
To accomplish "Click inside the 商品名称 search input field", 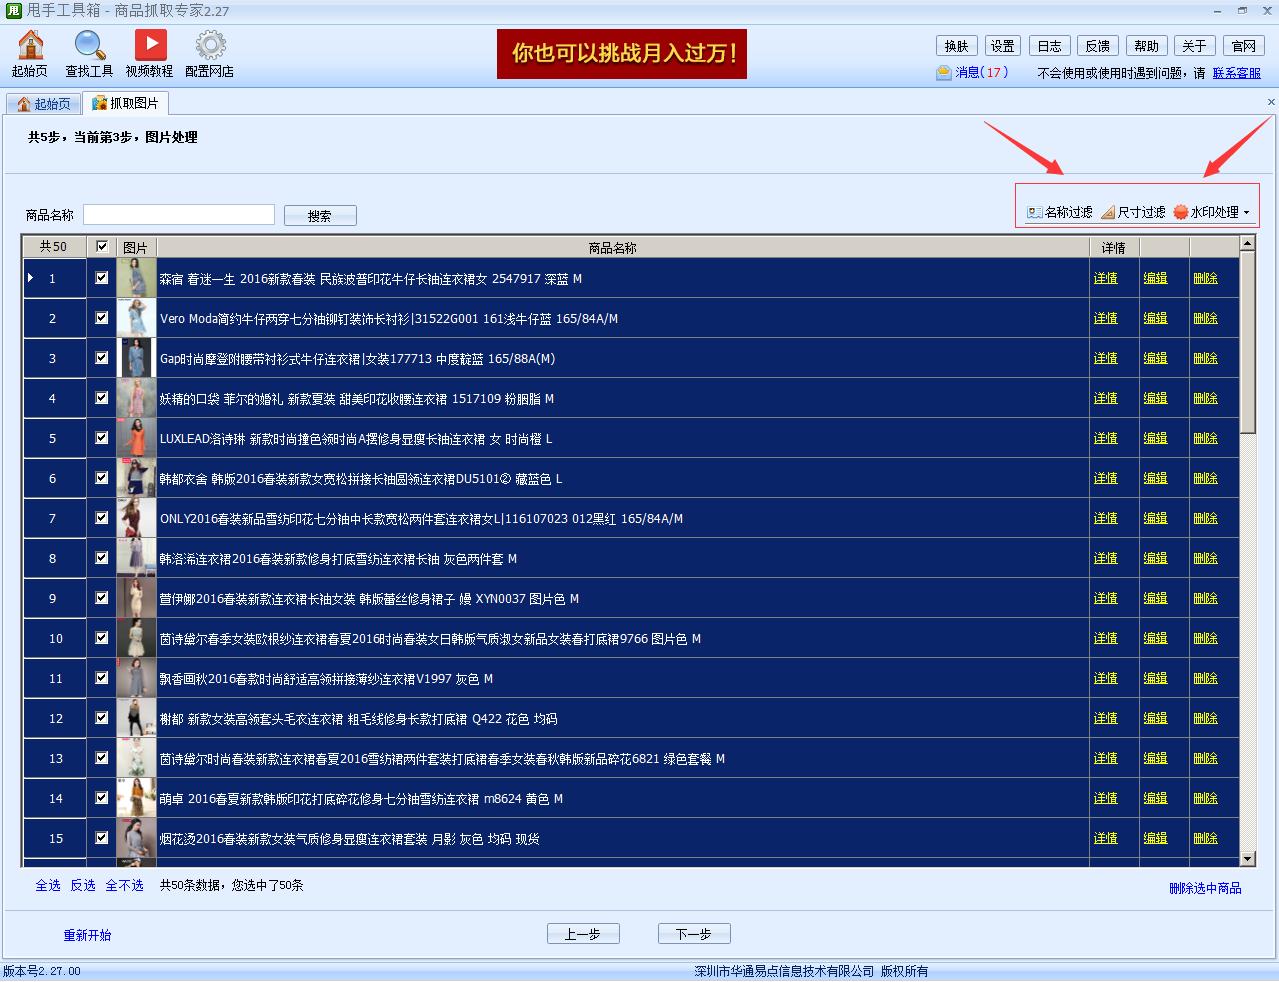I will coord(178,214).
